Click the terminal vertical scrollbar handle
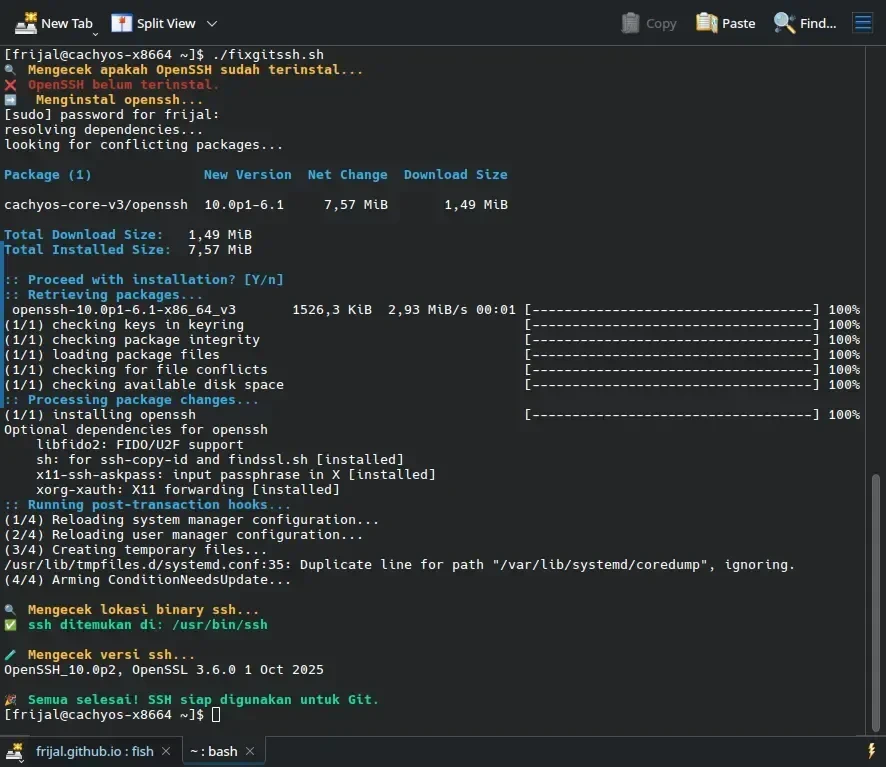The width and height of the screenshot is (886, 767). tap(875, 603)
